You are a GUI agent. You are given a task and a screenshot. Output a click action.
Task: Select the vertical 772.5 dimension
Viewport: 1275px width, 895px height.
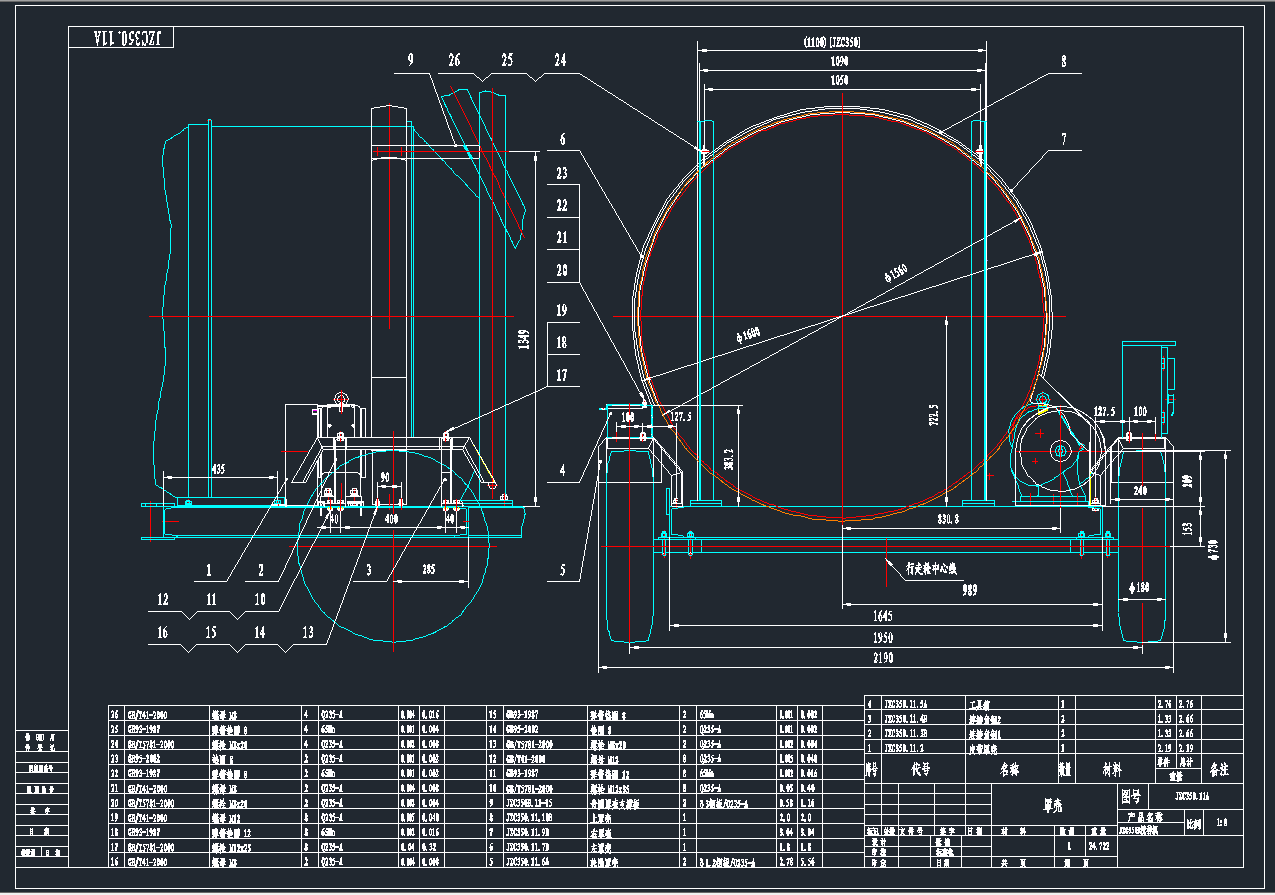point(934,414)
